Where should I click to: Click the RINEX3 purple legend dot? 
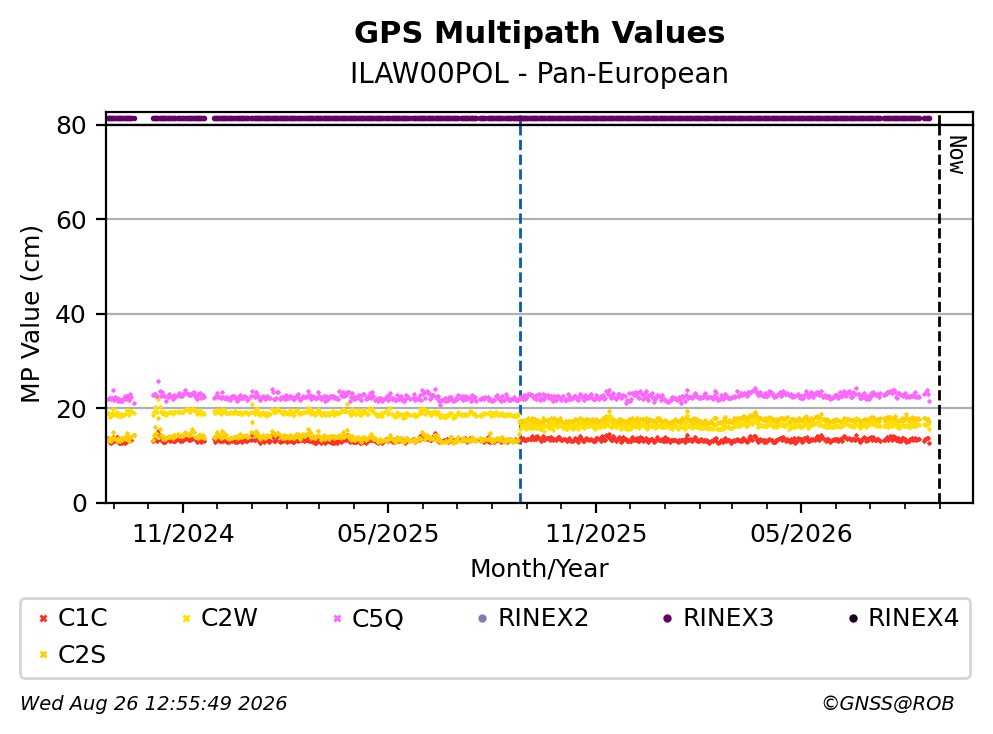tap(667, 618)
